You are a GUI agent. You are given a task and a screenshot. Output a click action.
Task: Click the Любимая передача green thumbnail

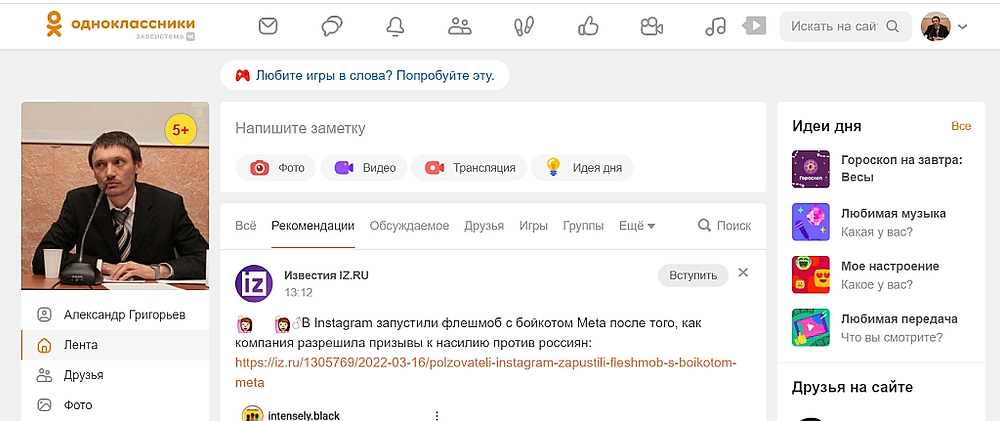(x=811, y=328)
